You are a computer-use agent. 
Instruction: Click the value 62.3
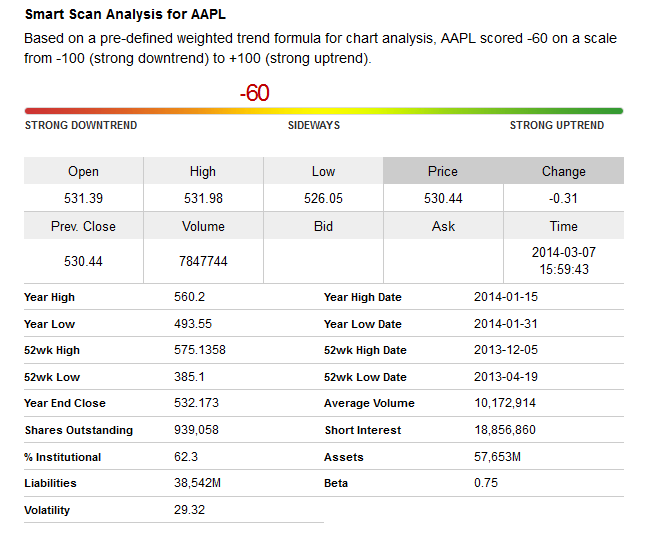(186, 457)
